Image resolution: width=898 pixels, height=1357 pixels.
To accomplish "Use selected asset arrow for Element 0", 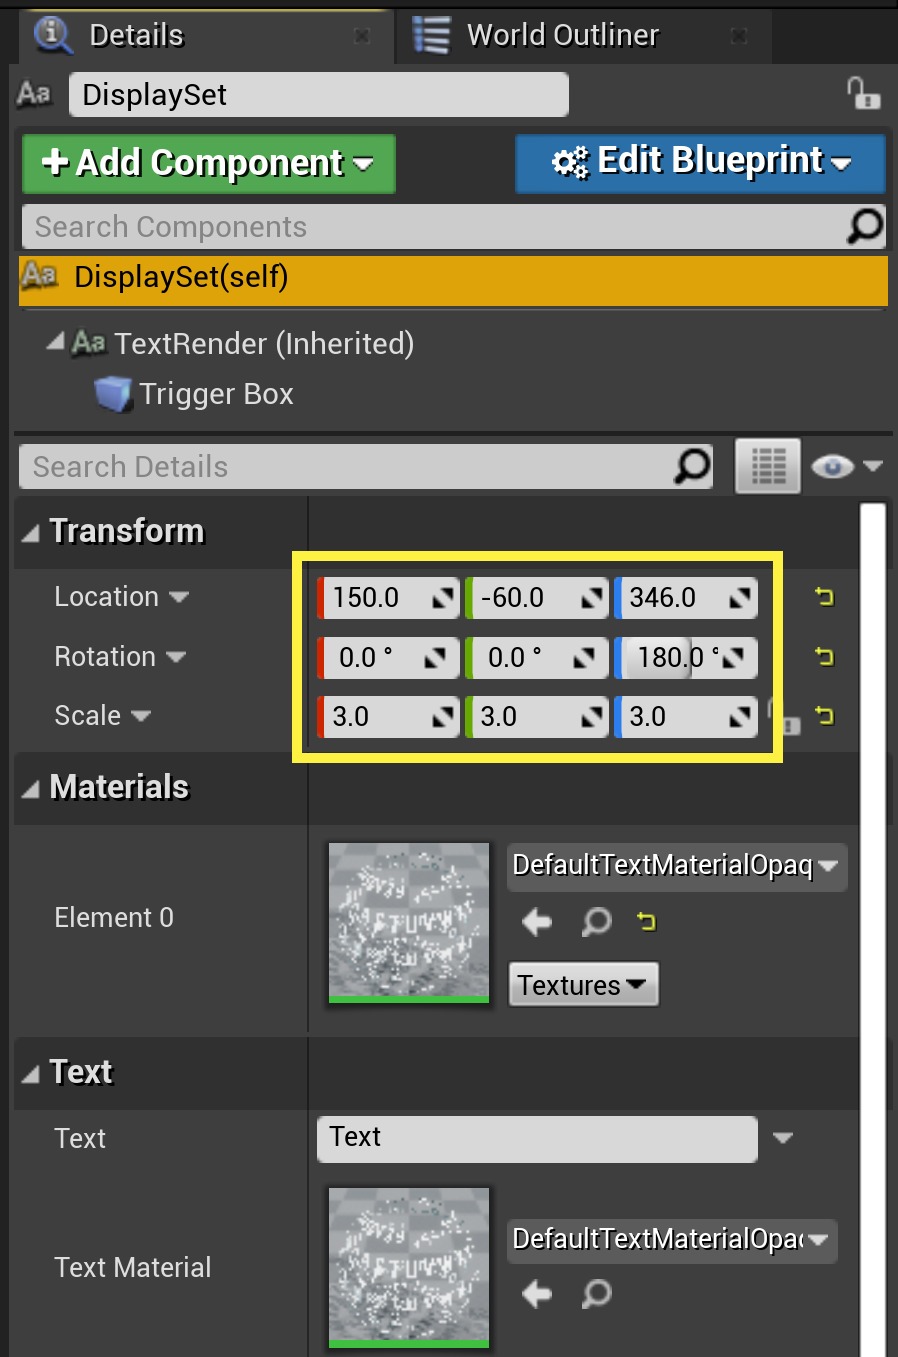I will [536, 922].
